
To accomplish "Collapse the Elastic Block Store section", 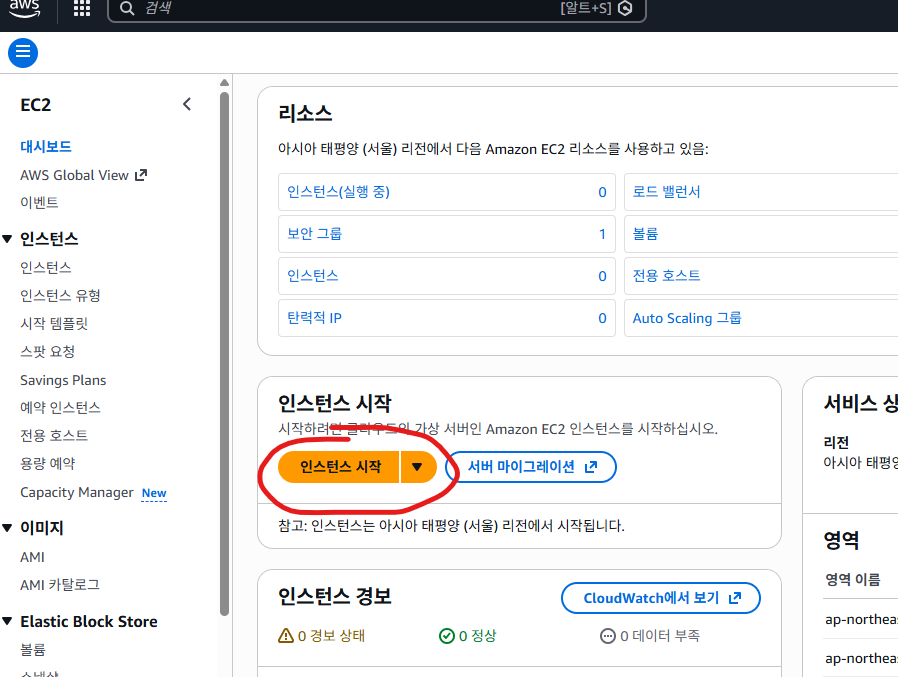I will [x=7, y=621].
